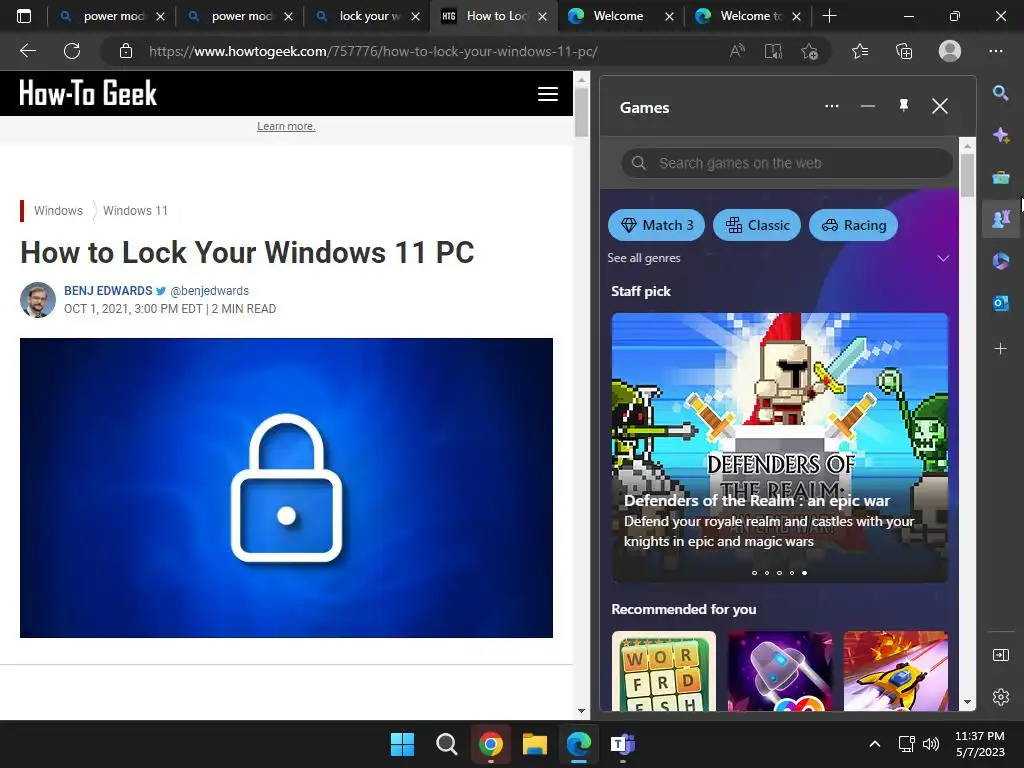Open Games panel more options
The height and width of the screenshot is (768, 1024).
pyautogui.click(x=831, y=106)
